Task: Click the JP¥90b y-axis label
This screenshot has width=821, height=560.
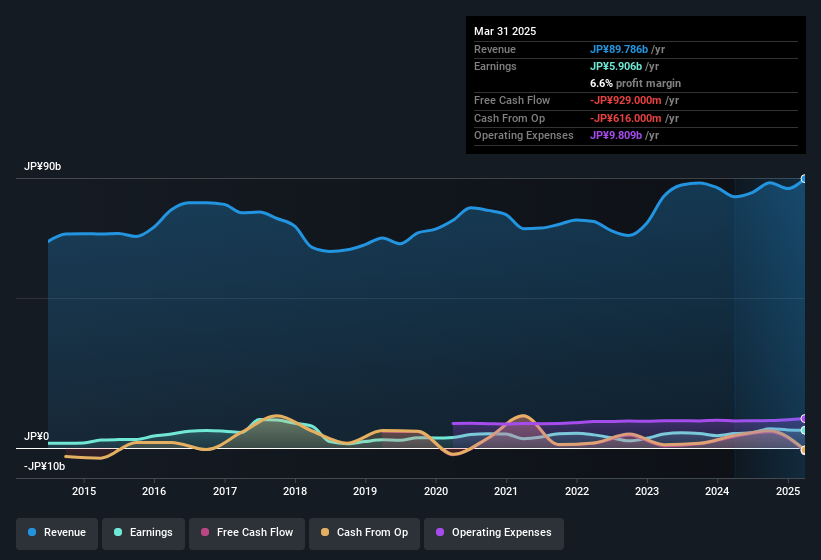Action: click(42, 166)
